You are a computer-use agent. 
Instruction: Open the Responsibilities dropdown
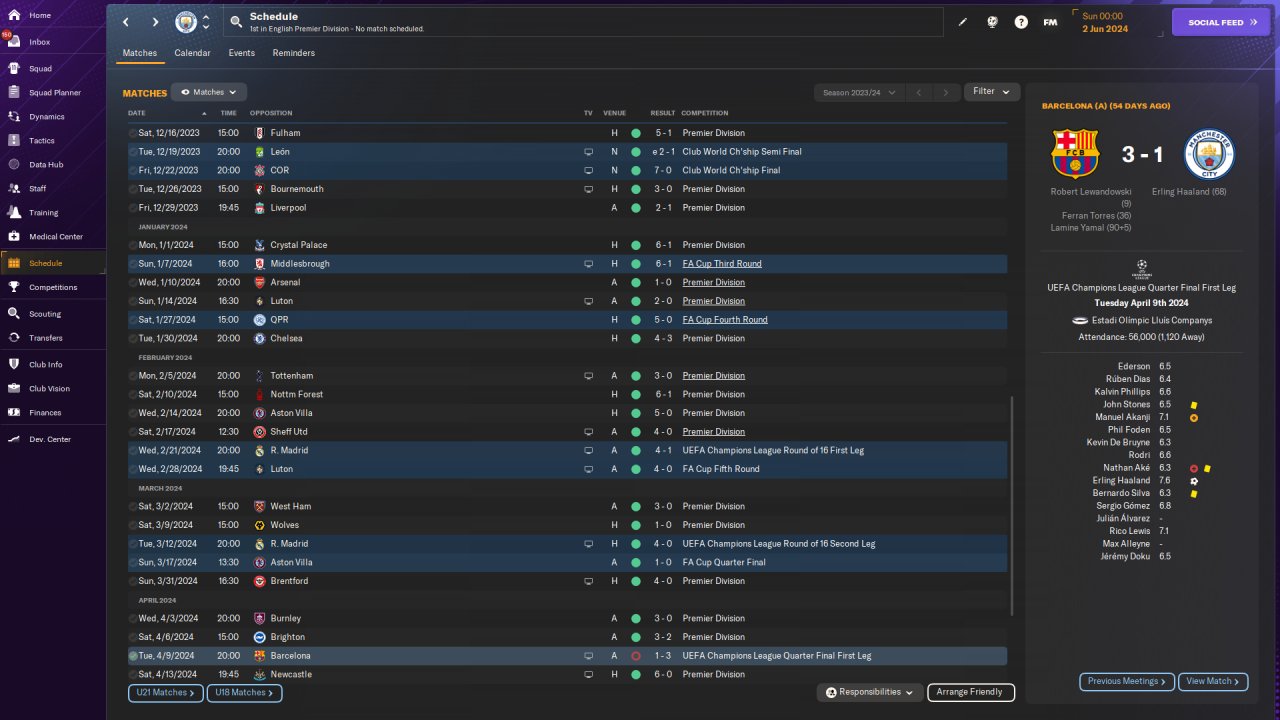click(869, 692)
